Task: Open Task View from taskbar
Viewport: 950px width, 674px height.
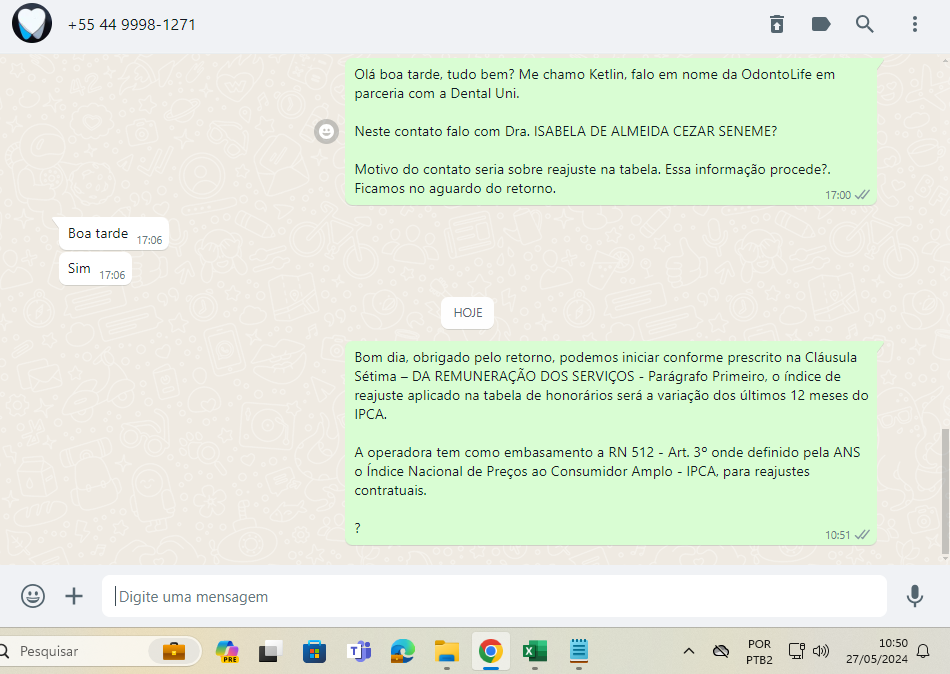Action: coord(270,651)
